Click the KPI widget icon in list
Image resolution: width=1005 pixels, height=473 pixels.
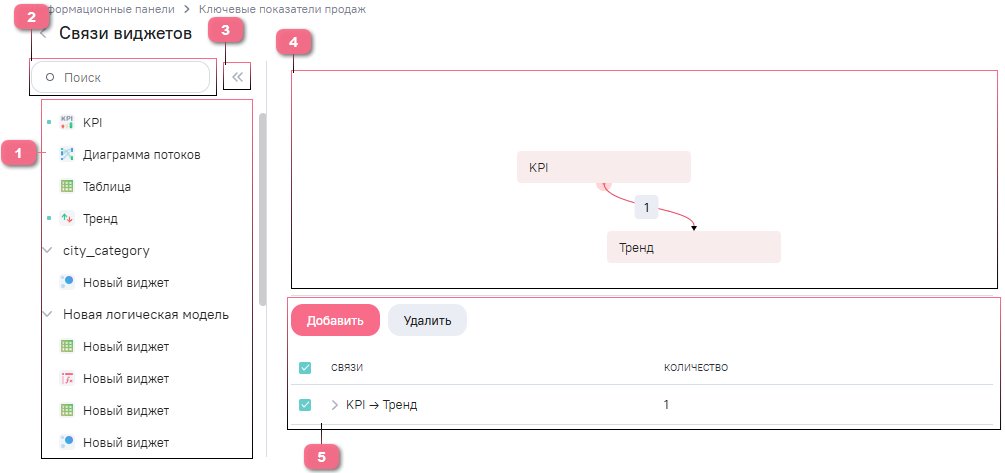[x=67, y=123]
